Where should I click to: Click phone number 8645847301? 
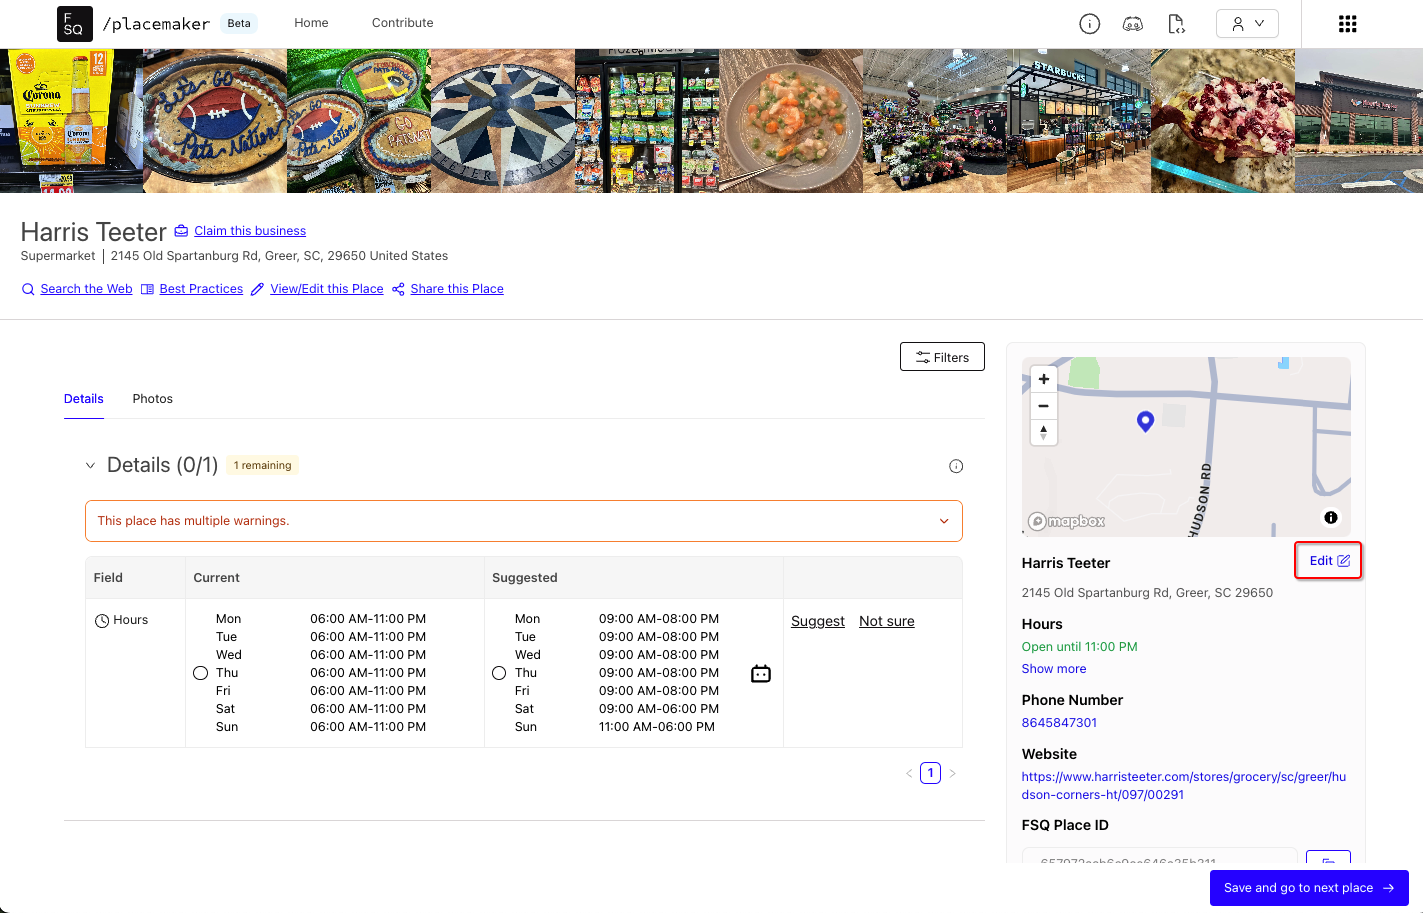point(1059,723)
